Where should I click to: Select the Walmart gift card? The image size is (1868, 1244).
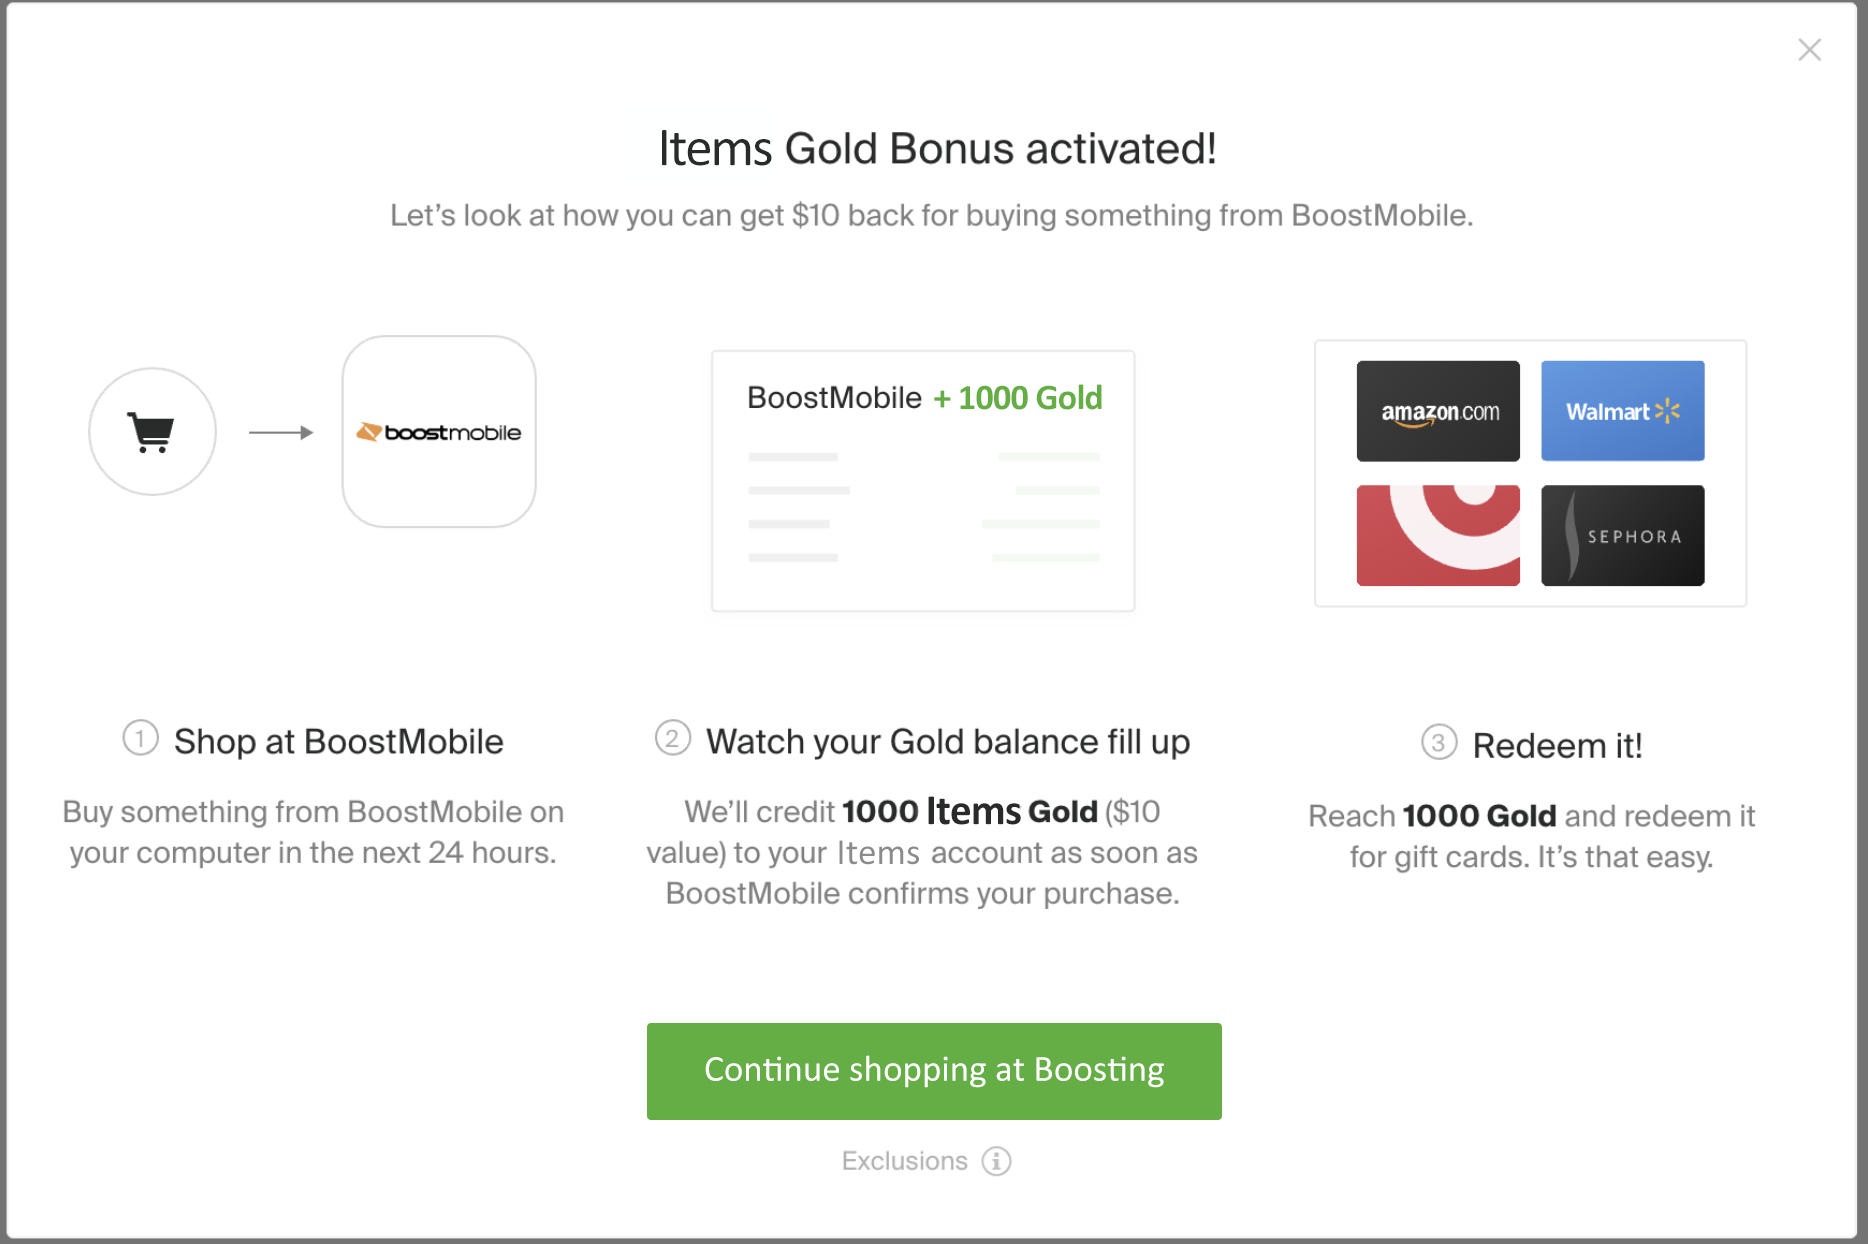(1622, 411)
